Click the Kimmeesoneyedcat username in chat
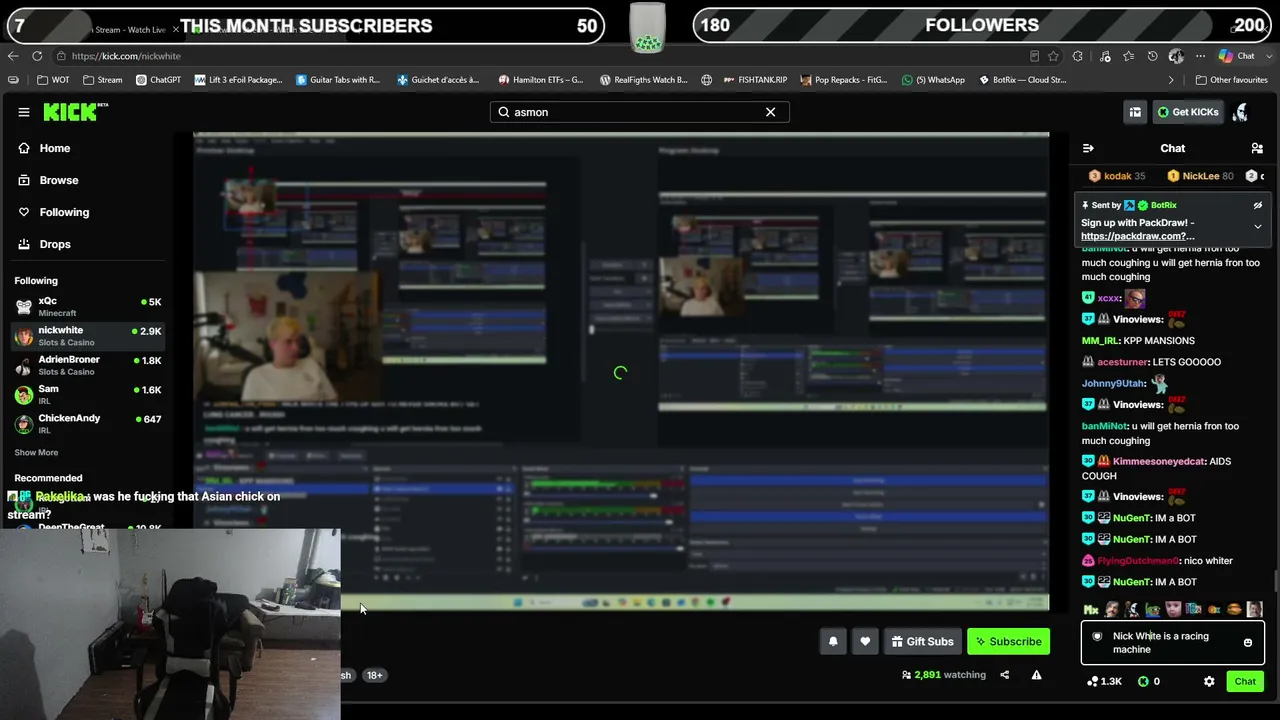This screenshot has width=1280, height=720. (1158, 461)
